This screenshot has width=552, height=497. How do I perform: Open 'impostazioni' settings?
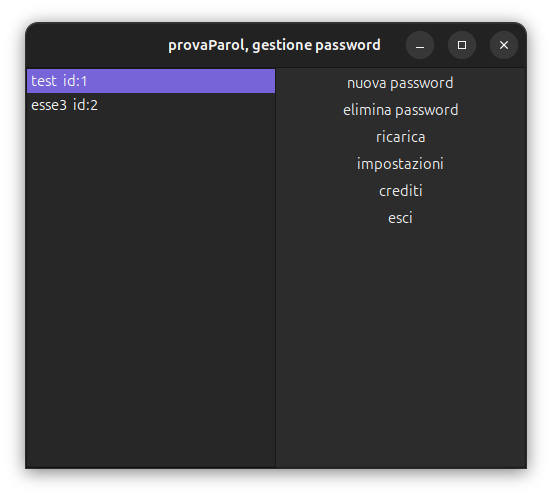tap(400, 164)
